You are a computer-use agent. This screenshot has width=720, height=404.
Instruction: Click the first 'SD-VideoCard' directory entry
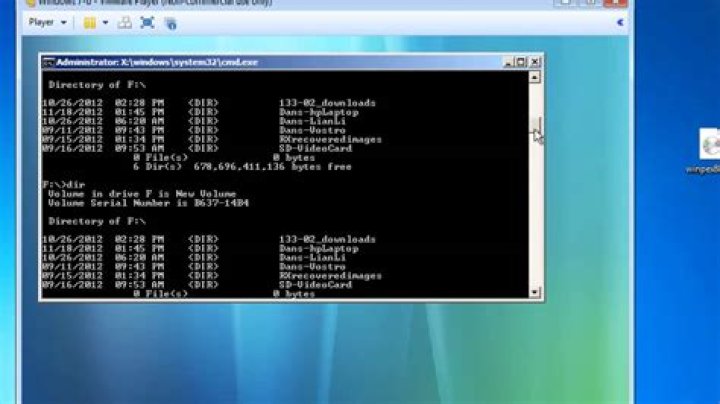click(315, 148)
